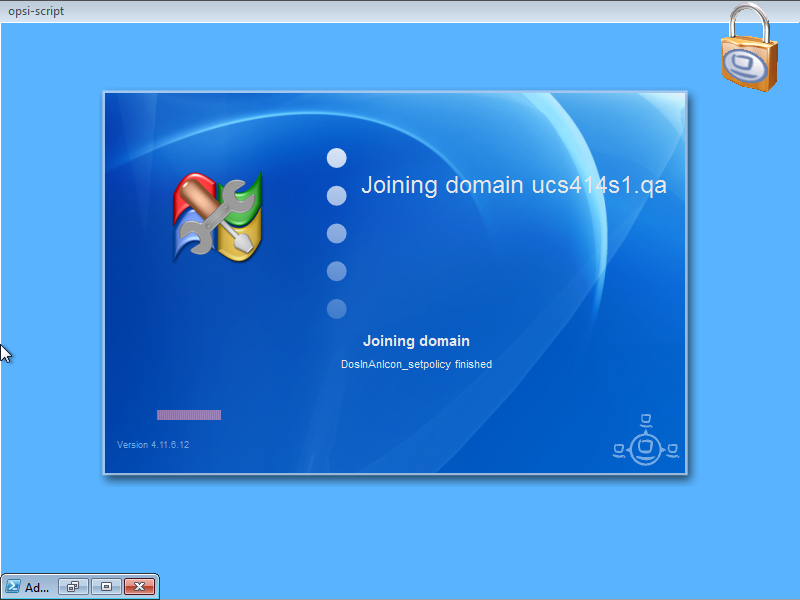Click the Windows tools logo in installer
The height and width of the screenshot is (600, 800).
coord(218,217)
